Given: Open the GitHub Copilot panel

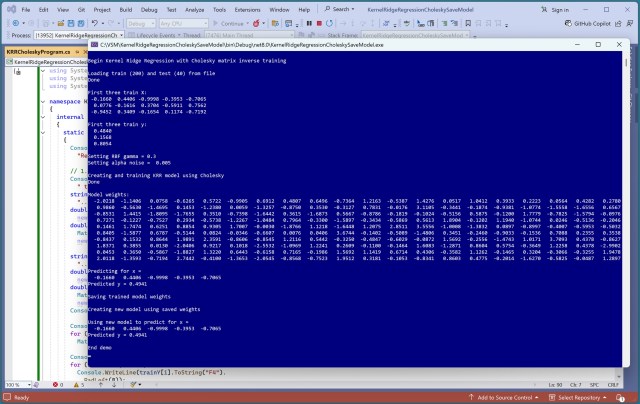Looking at the screenshot, I should [x=607, y=21].
